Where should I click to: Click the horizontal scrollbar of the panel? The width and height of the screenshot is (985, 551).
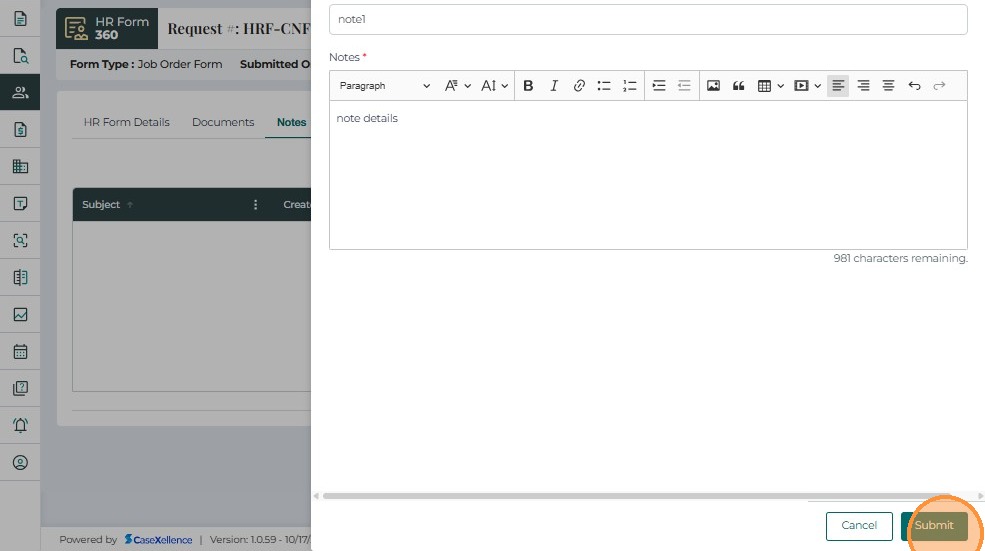(637, 496)
